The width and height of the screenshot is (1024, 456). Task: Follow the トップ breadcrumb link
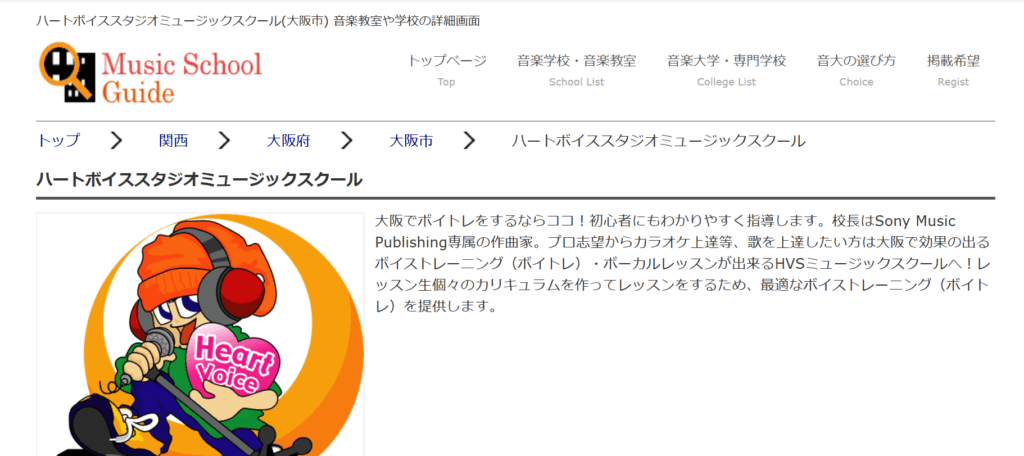pos(59,140)
